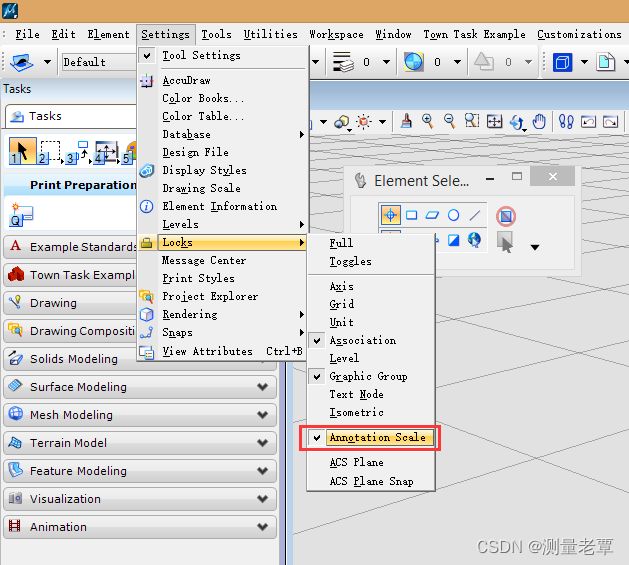
Task: Enable the Level lock
Action: click(371, 358)
